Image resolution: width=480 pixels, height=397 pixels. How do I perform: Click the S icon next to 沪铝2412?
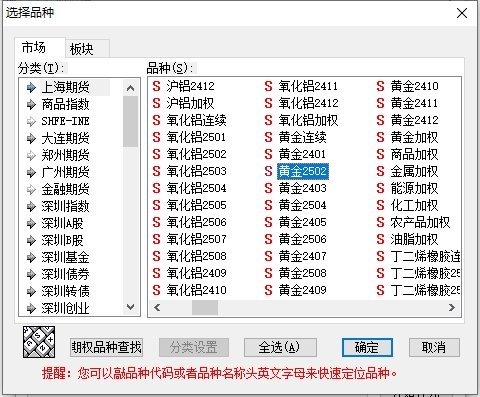[157, 86]
